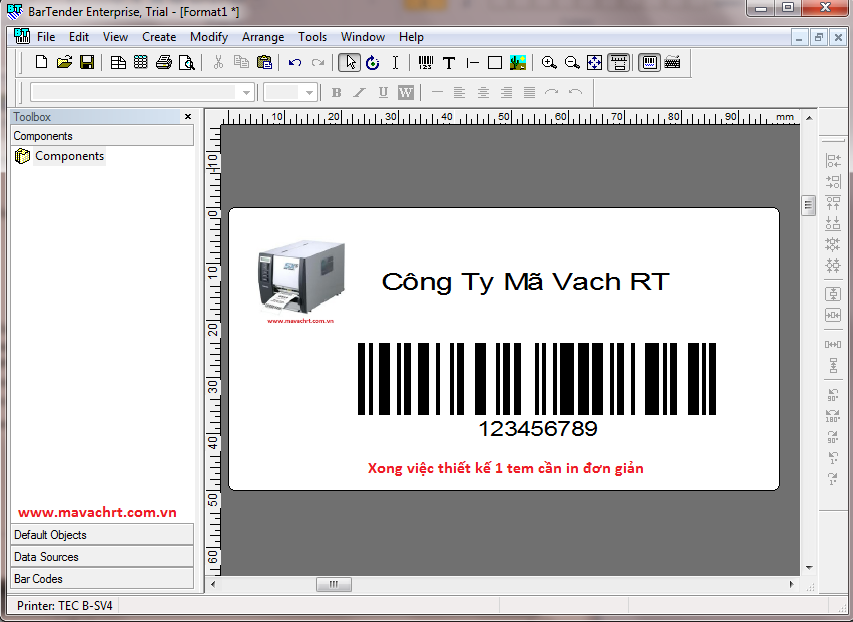Toggle white-on-black W text button
This screenshot has height=622, width=853.
406,93
